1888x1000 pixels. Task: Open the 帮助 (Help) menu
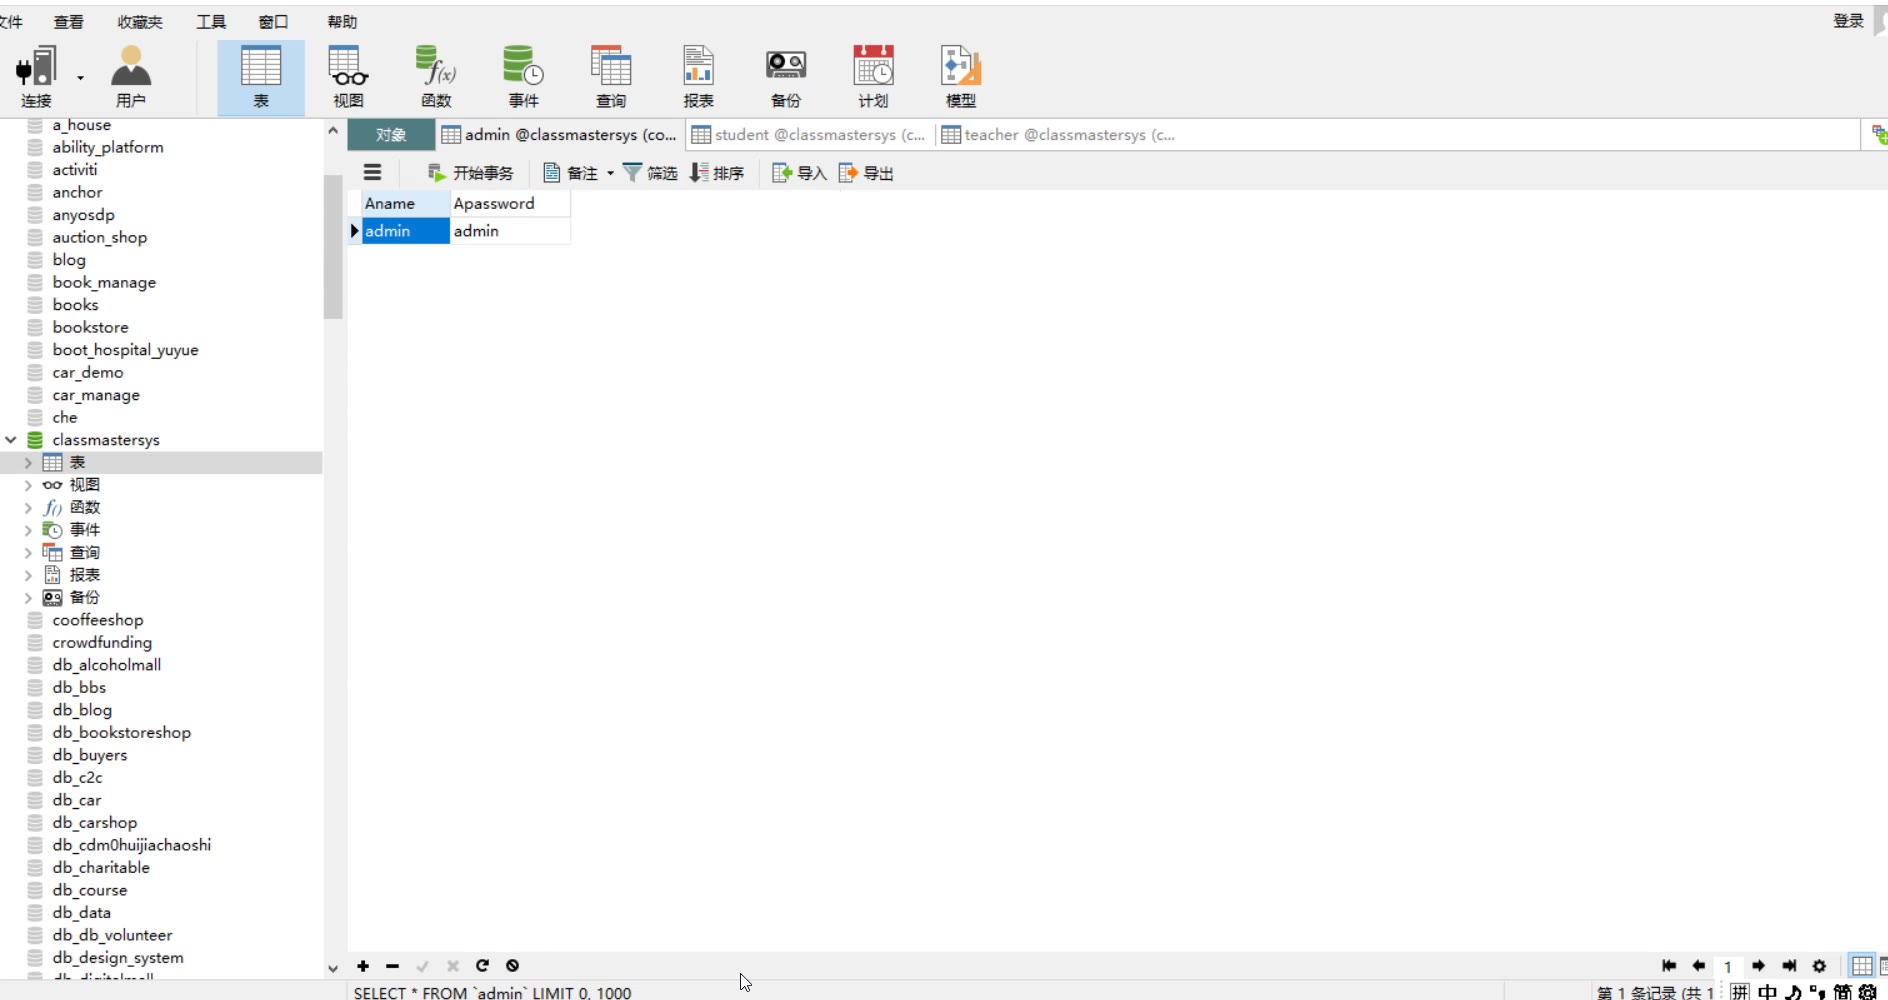point(342,22)
